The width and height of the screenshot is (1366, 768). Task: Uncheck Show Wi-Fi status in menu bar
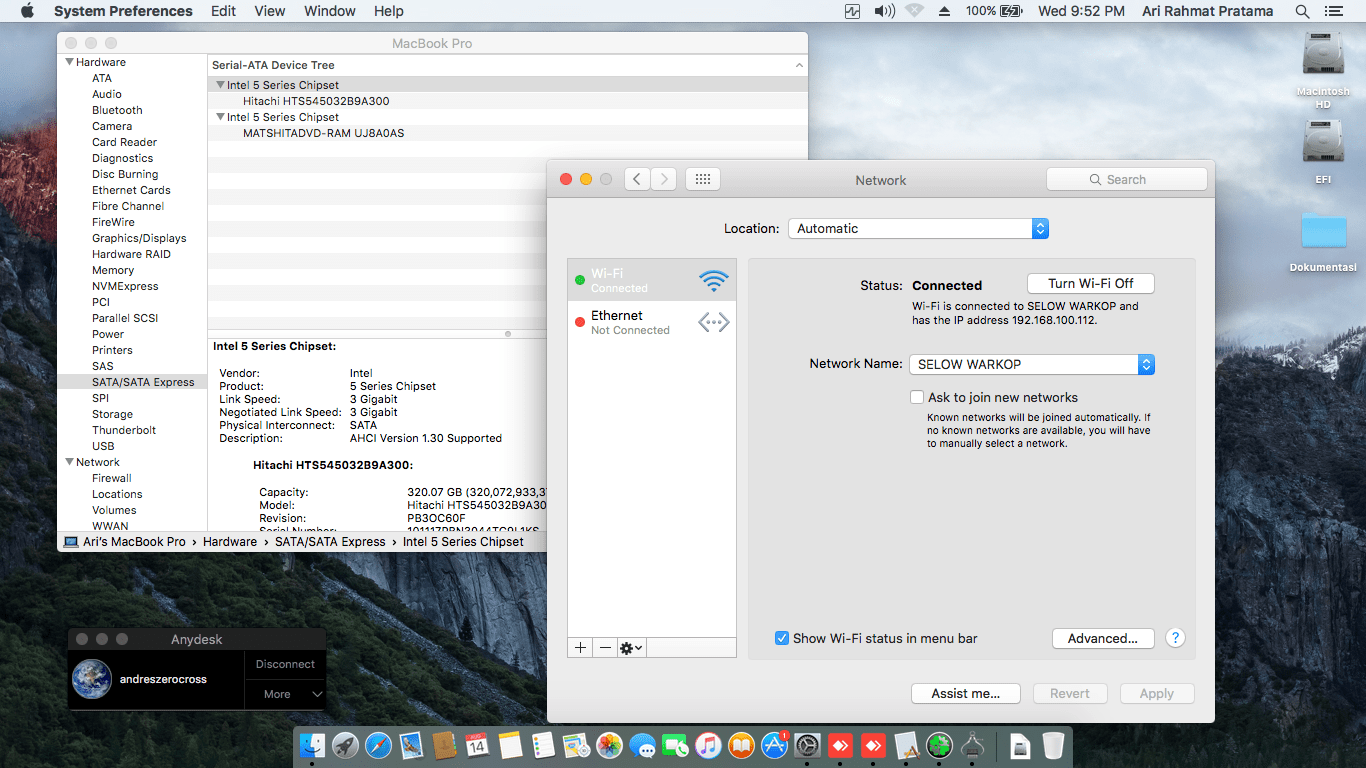(782, 638)
